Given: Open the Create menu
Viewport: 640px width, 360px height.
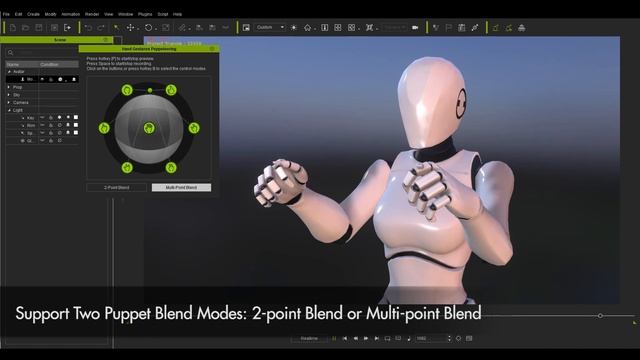Looking at the screenshot, I should [33, 14].
